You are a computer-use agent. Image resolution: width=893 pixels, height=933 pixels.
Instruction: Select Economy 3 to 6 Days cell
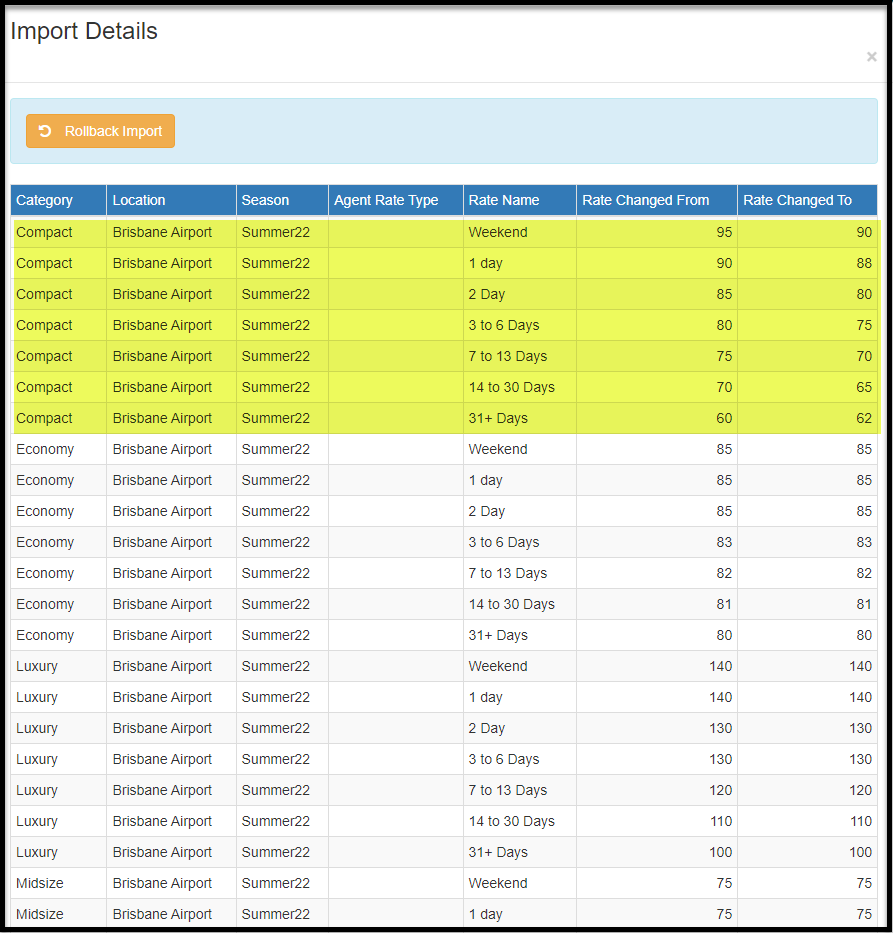(519, 542)
